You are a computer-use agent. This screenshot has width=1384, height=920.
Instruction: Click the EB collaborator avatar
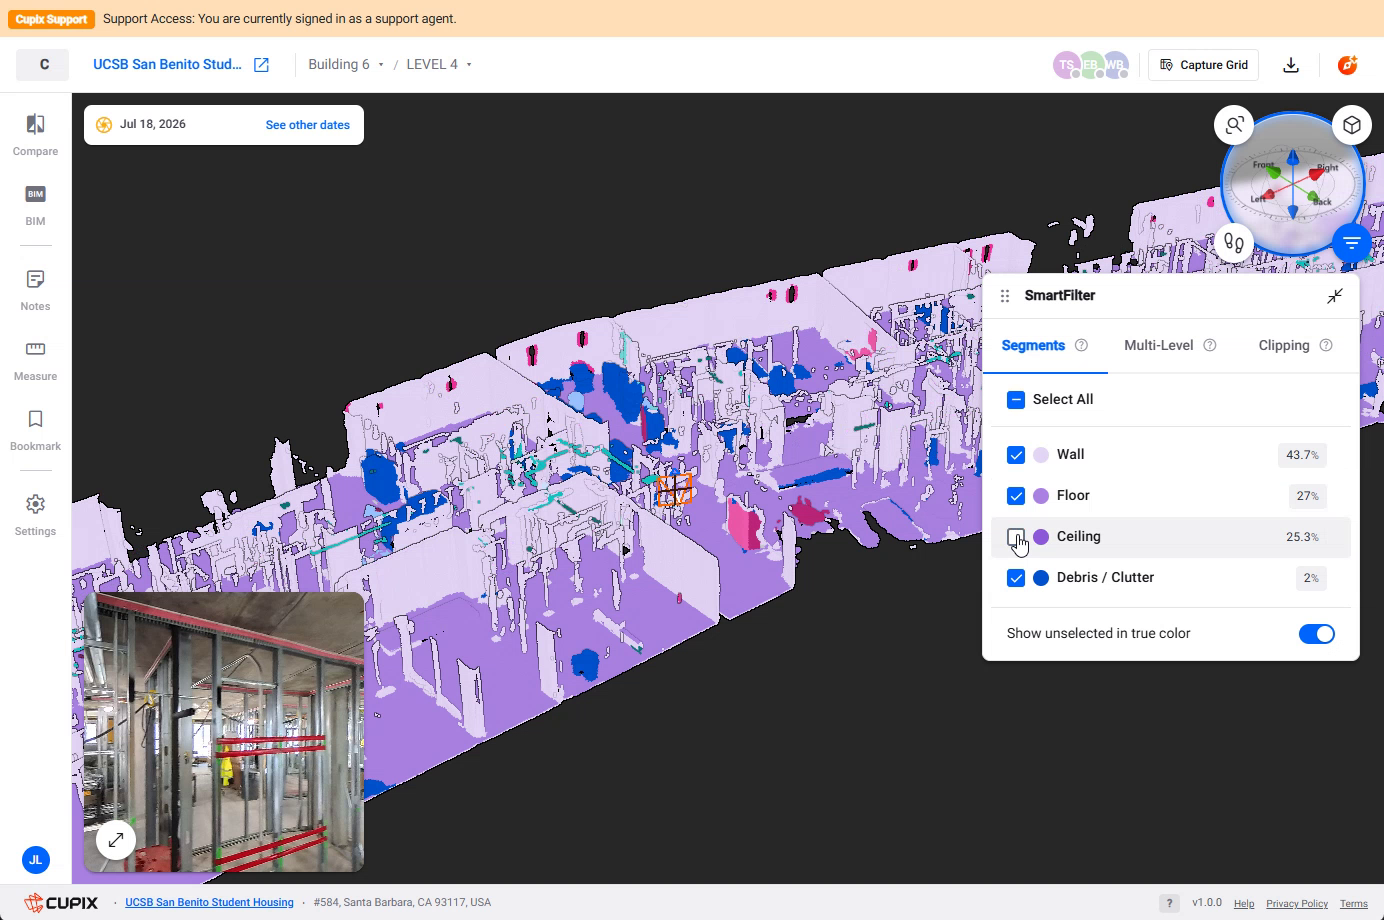1090,65
